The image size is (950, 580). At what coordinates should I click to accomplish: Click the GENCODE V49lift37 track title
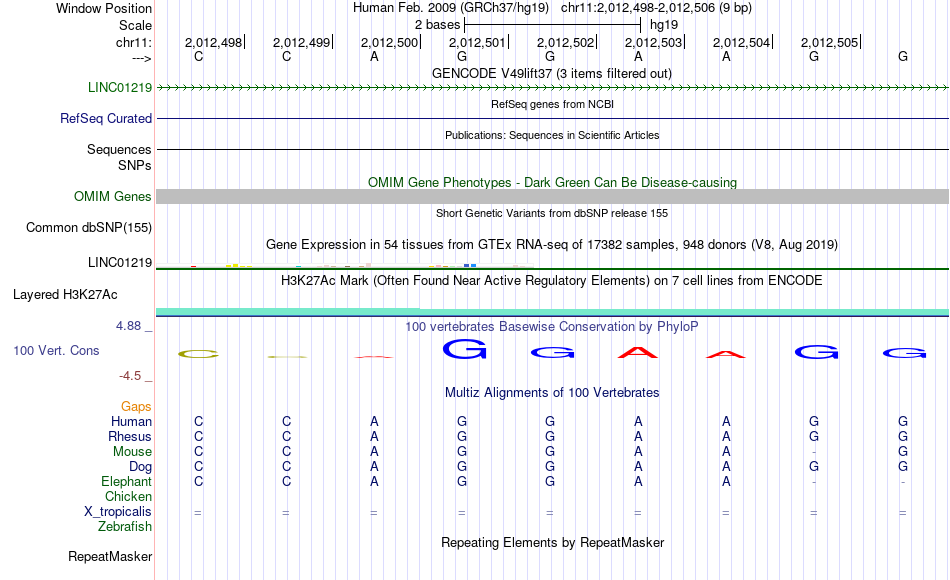551,73
